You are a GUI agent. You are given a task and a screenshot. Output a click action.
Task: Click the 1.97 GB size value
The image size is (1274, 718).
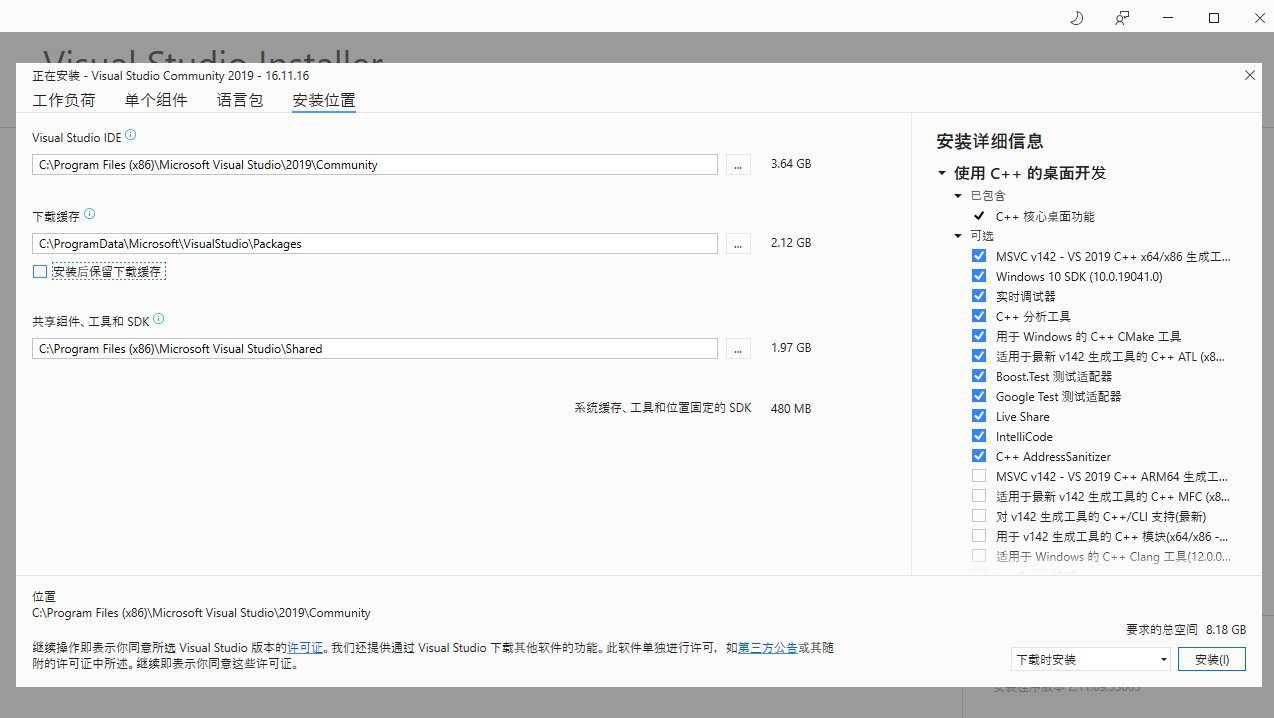791,348
